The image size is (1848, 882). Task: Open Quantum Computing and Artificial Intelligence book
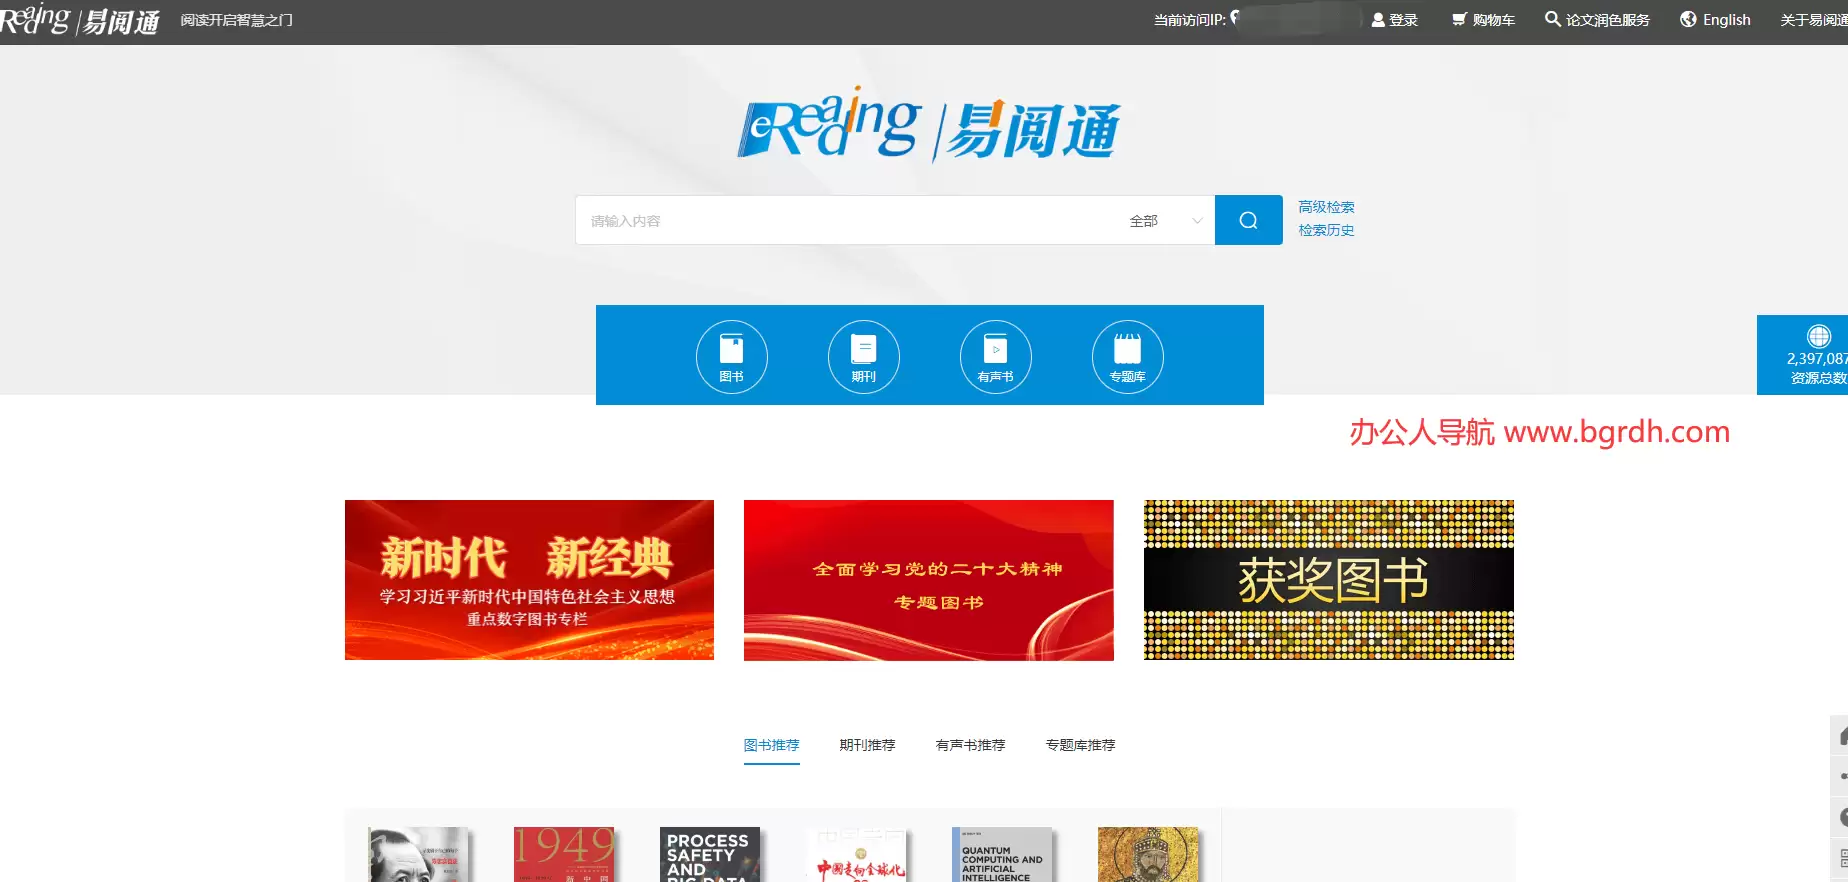[x=1002, y=854]
